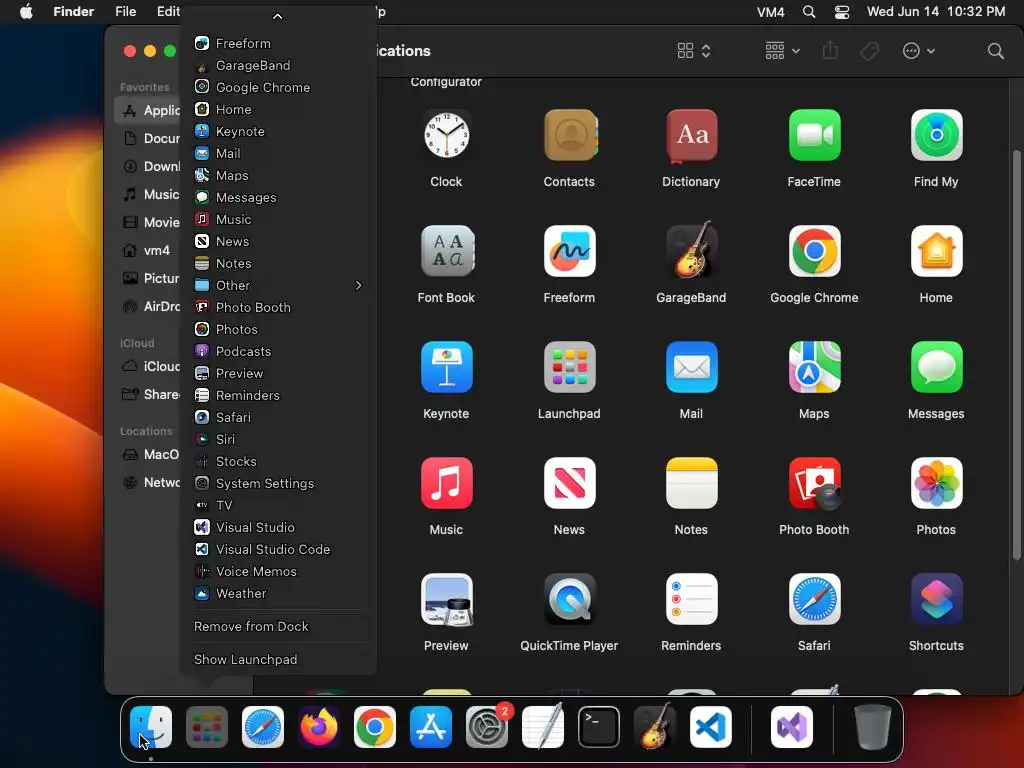Screen dimensions: 1024x768
Task: Click the Share toolbar icon
Action: (x=830, y=50)
